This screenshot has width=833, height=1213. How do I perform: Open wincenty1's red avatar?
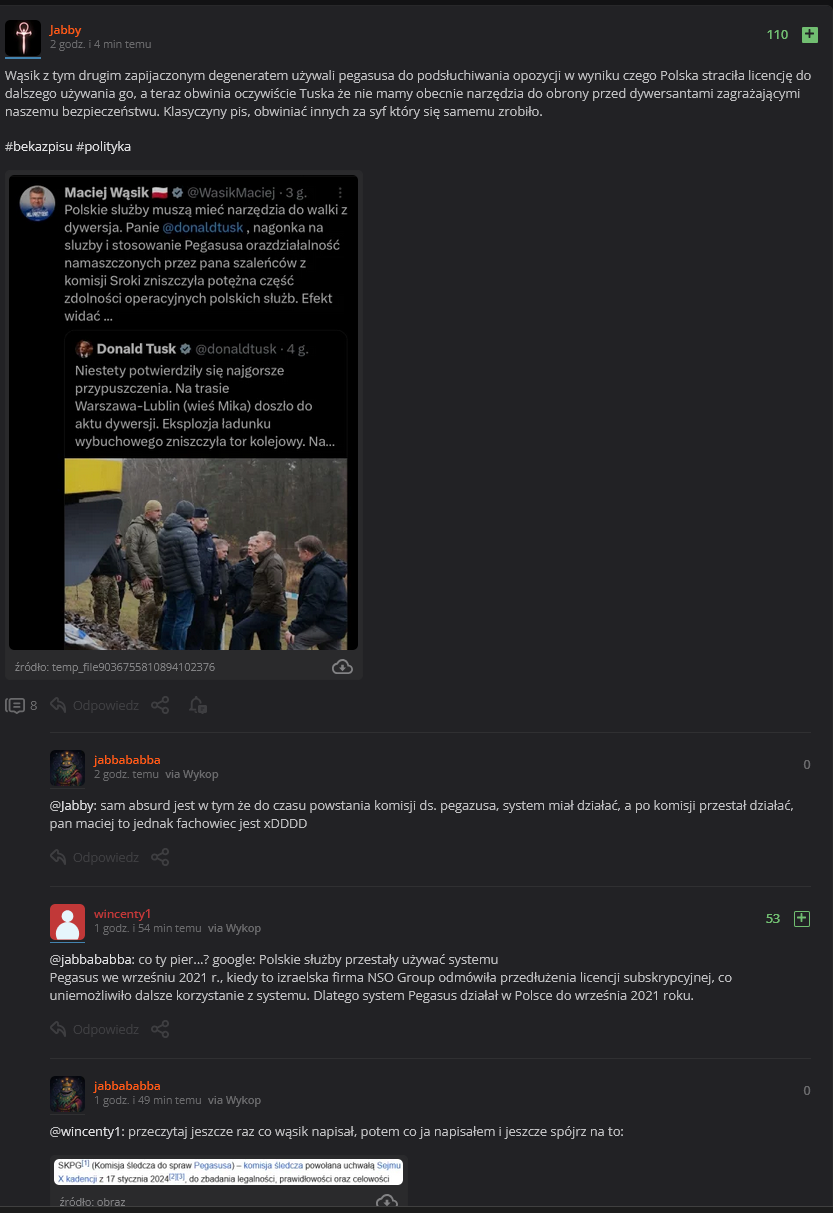(67, 922)
